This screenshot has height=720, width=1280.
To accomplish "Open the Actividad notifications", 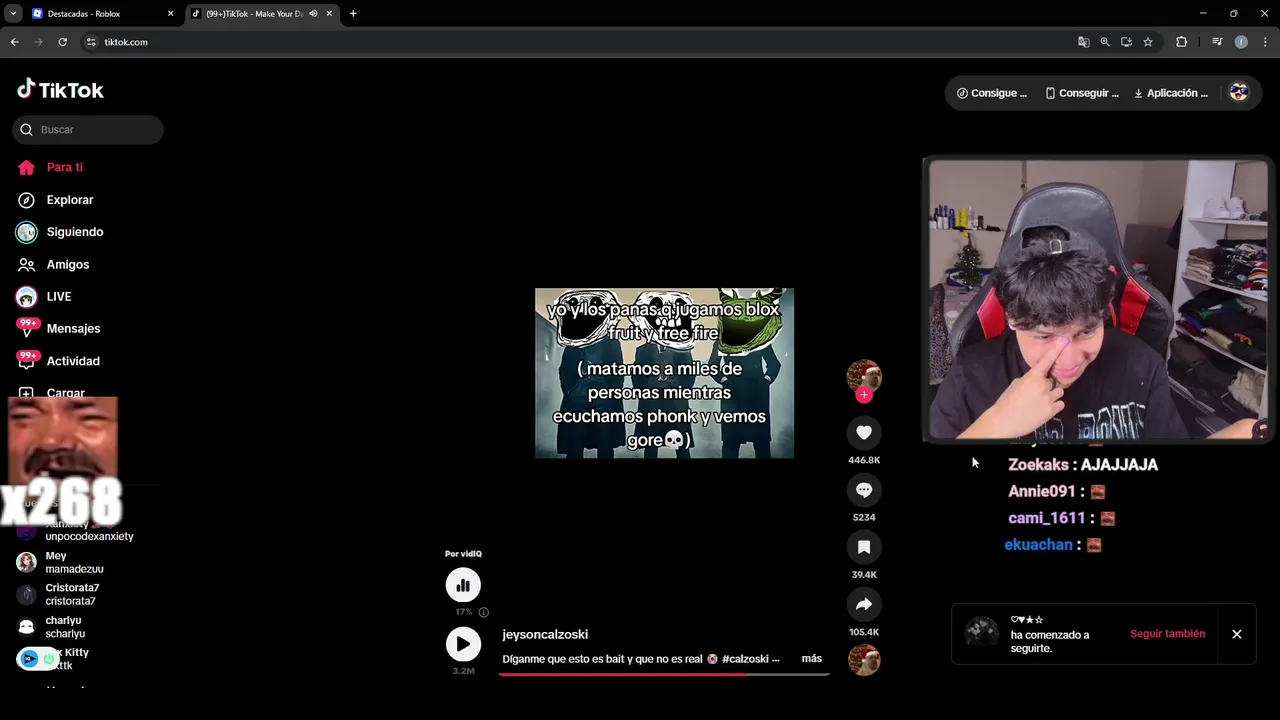I will click(72, 361).
